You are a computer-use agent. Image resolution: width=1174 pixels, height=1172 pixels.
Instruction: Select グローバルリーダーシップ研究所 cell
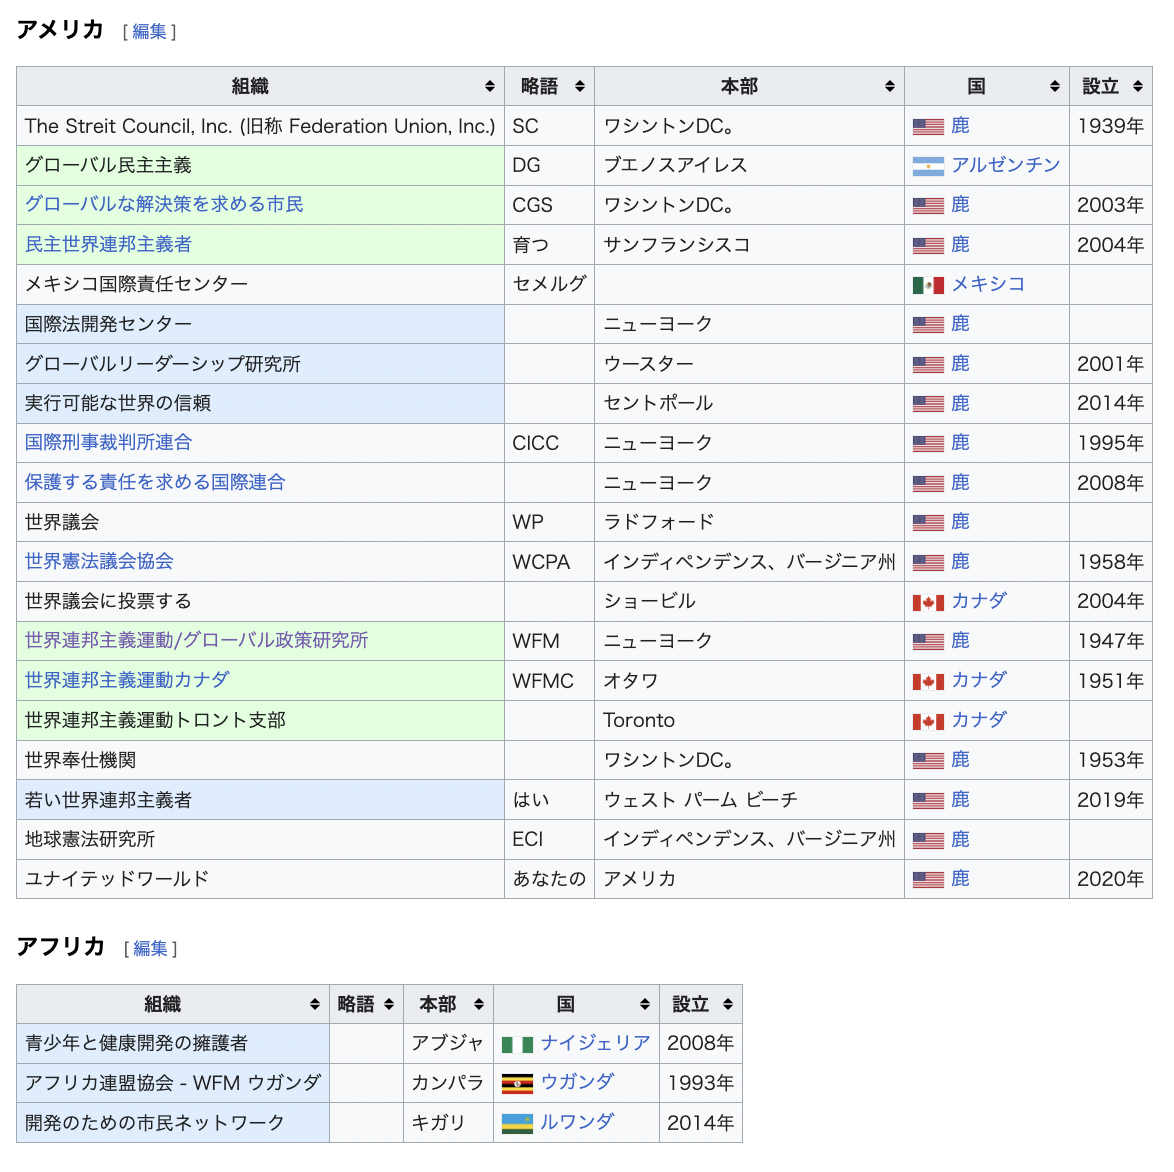(261, 364)
